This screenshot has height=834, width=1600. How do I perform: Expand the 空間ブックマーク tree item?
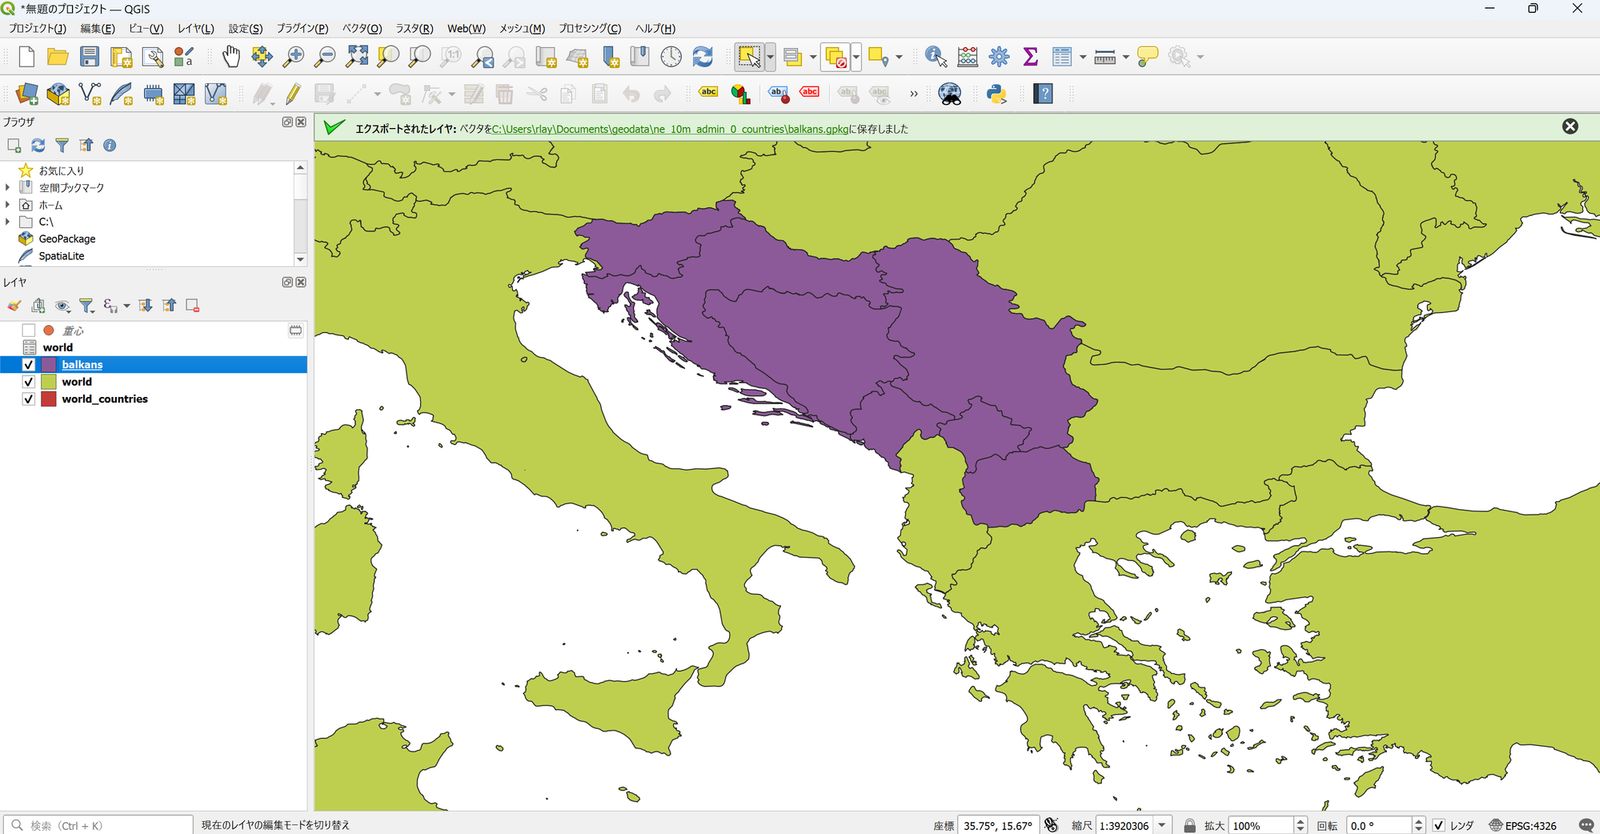[x=8, y=188]
